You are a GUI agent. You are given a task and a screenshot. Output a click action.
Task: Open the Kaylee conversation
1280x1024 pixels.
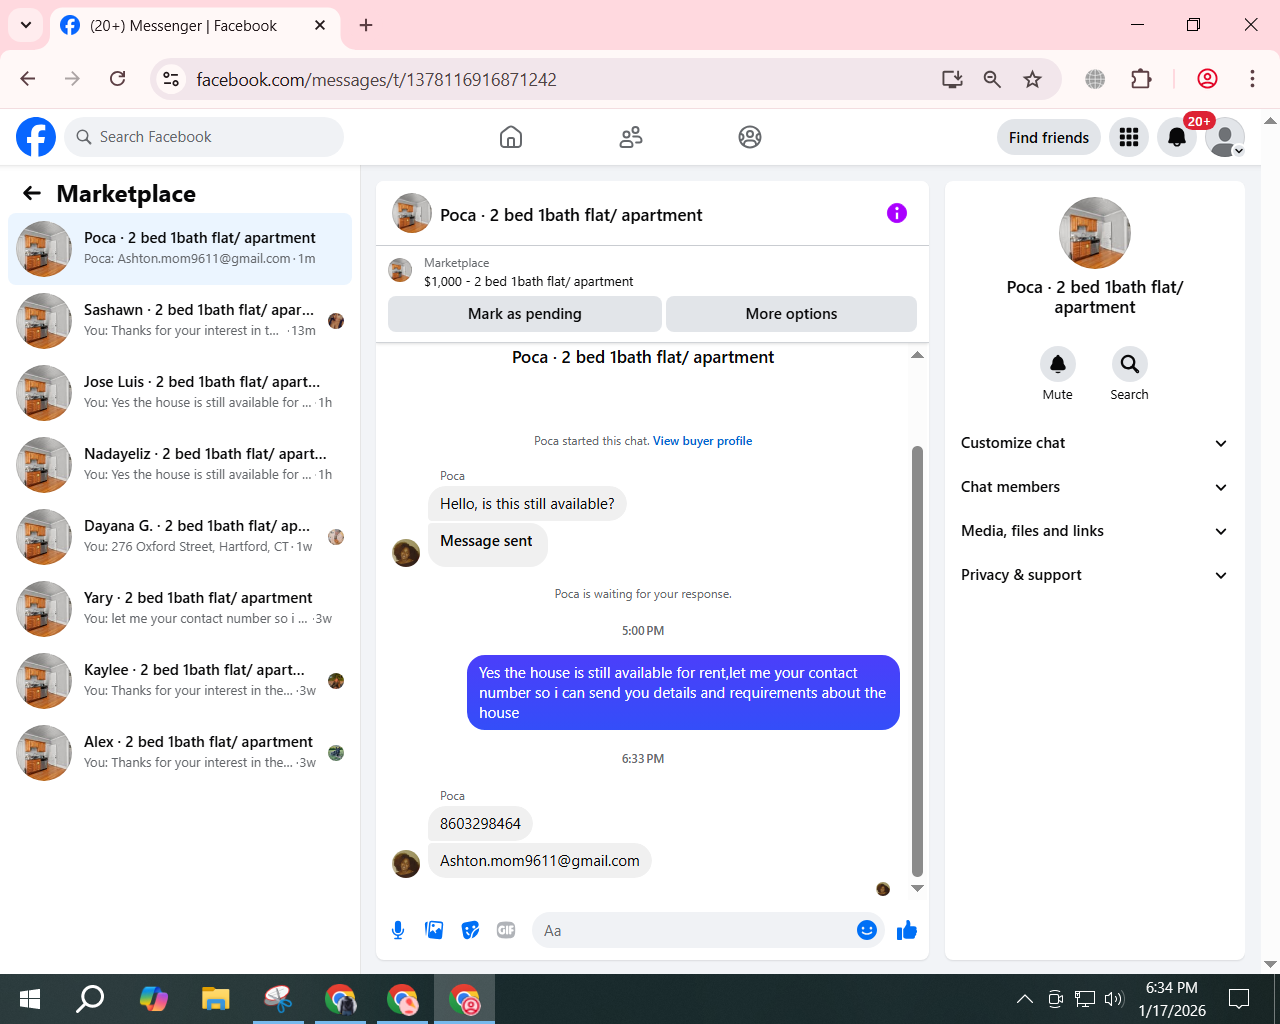[180, 681]
